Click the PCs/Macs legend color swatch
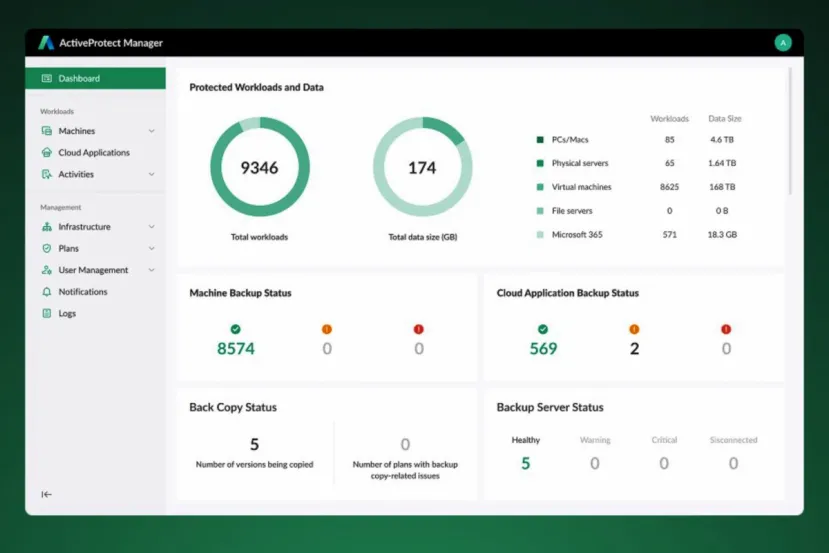This screenshot has height=553, width=829. (540, 140)
